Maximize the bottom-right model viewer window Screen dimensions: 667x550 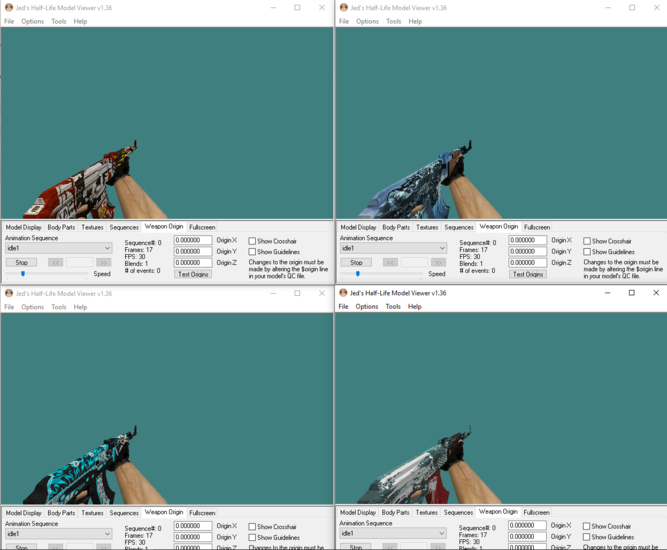click(x=631, y=293)
